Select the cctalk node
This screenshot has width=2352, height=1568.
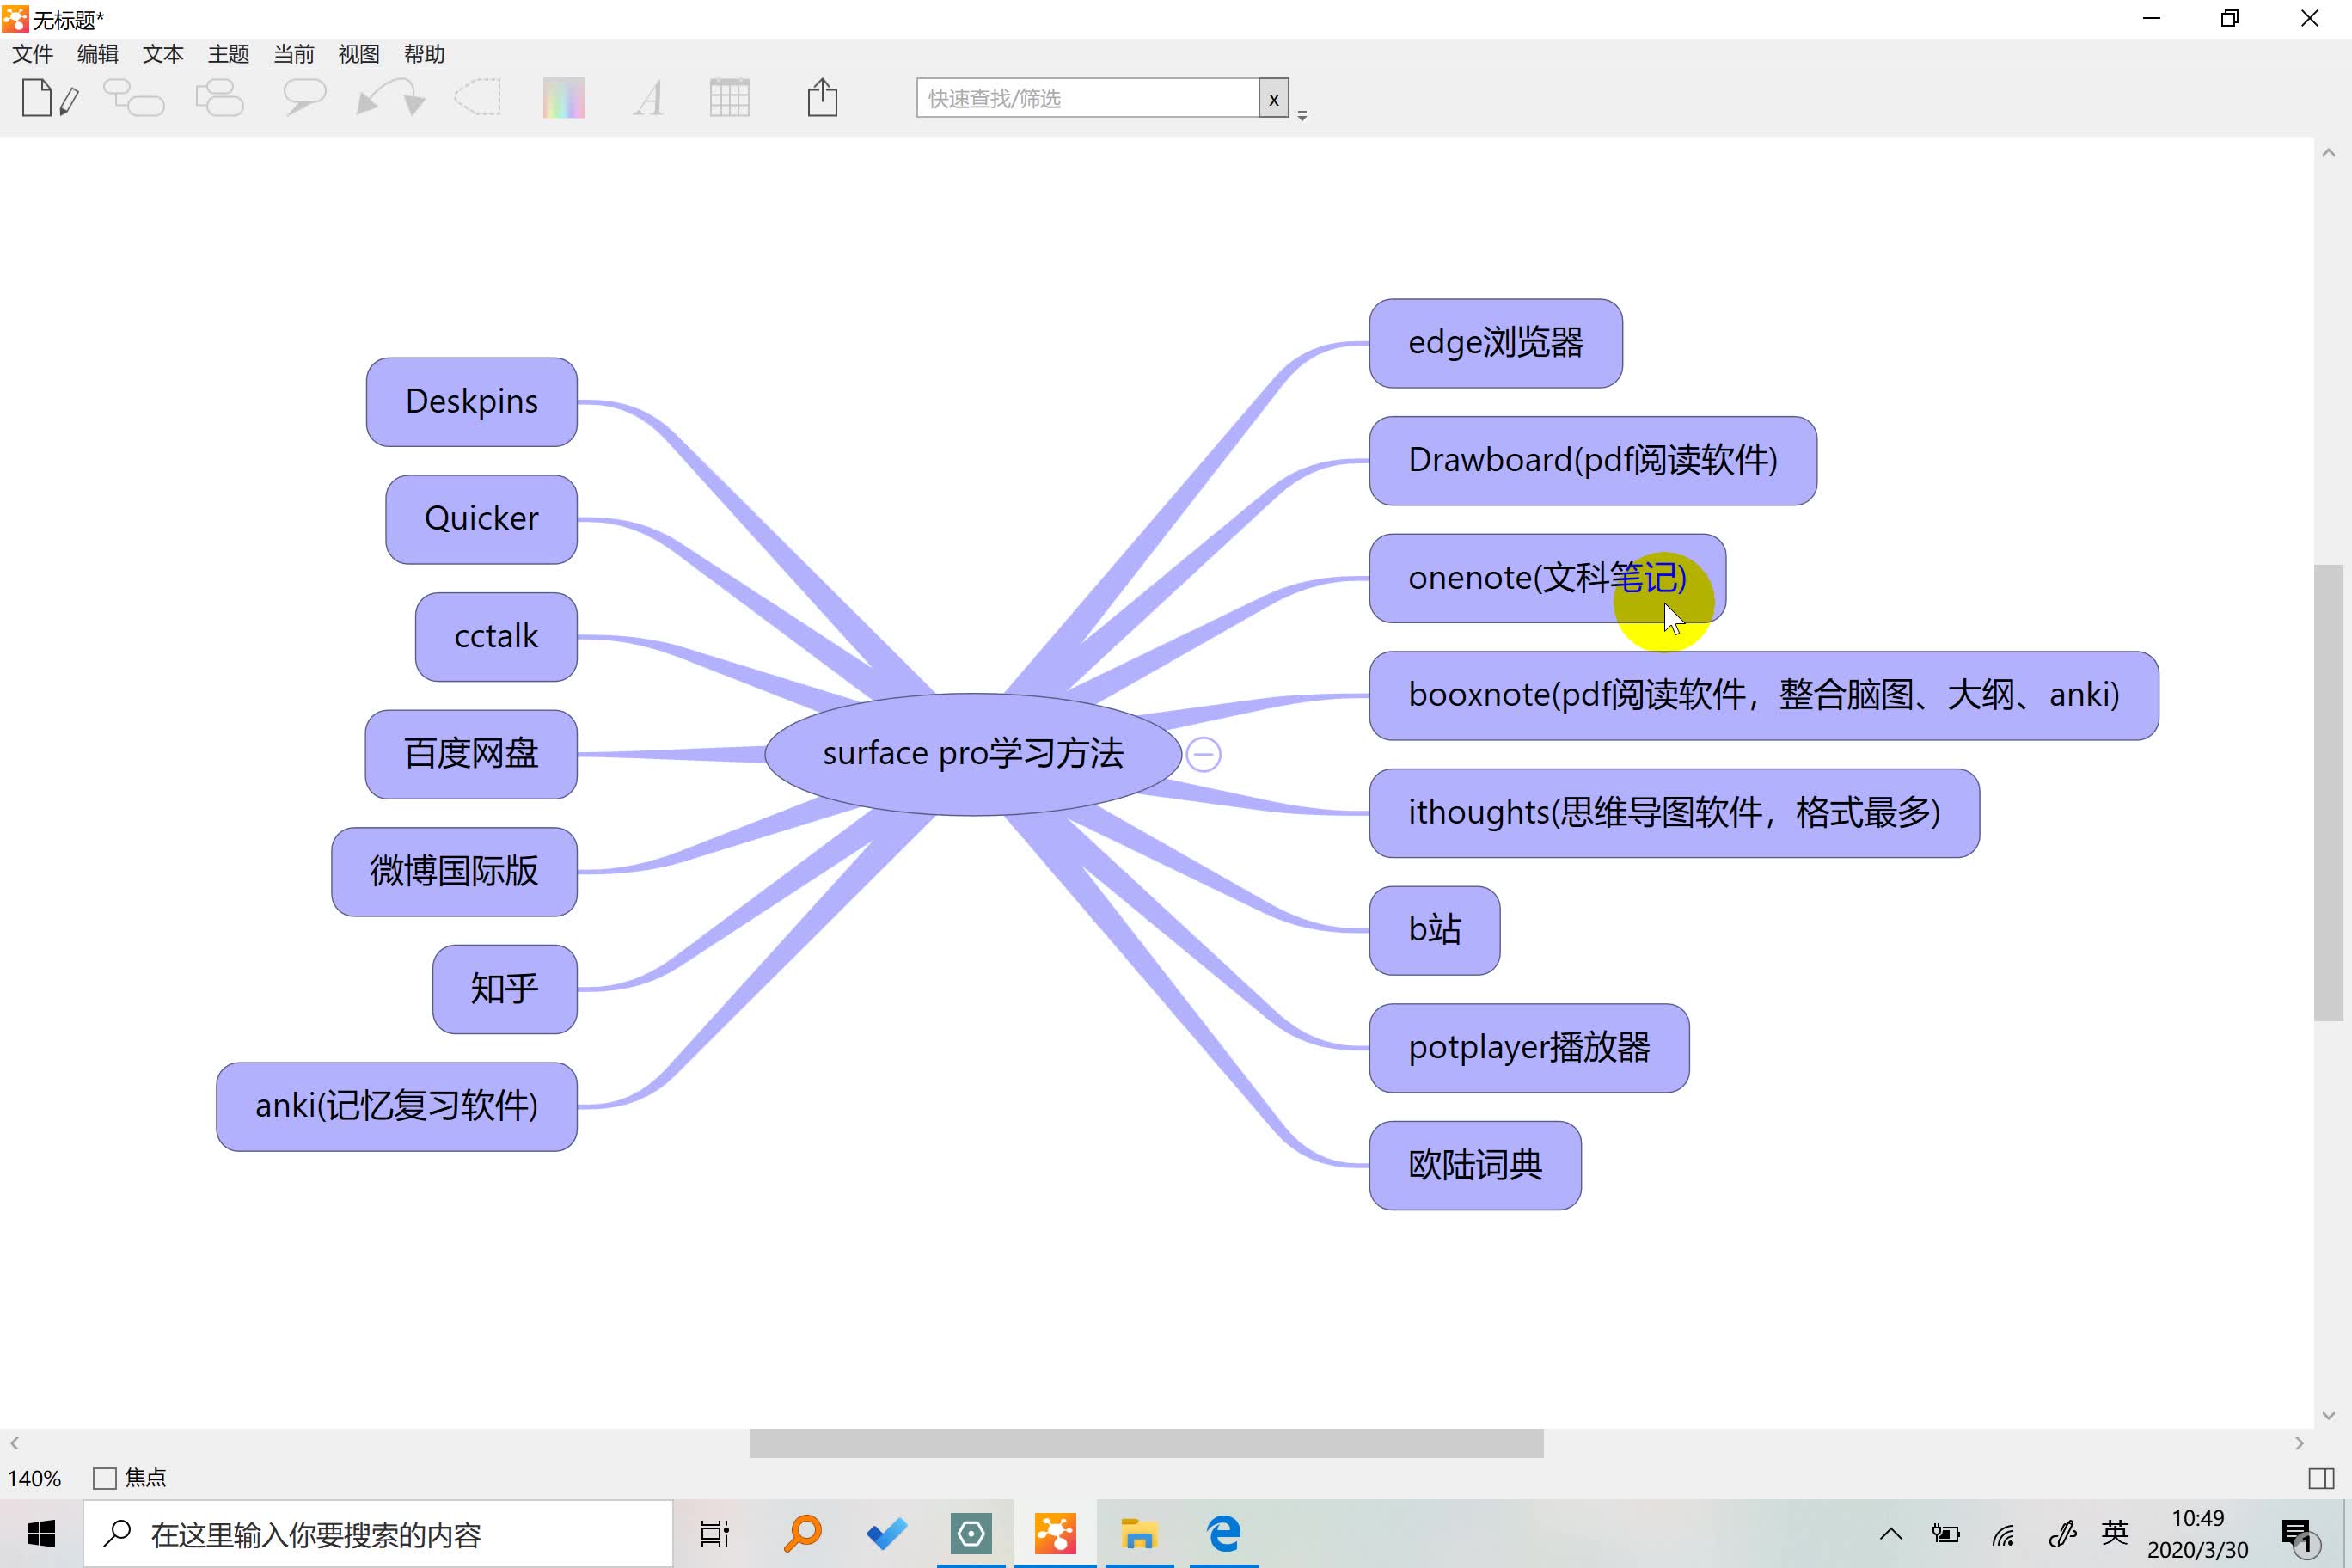click(x=496, y=637)
